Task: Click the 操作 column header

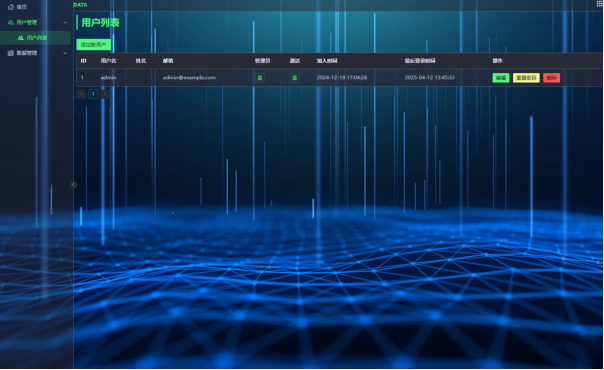Action: tap(498, 61)
